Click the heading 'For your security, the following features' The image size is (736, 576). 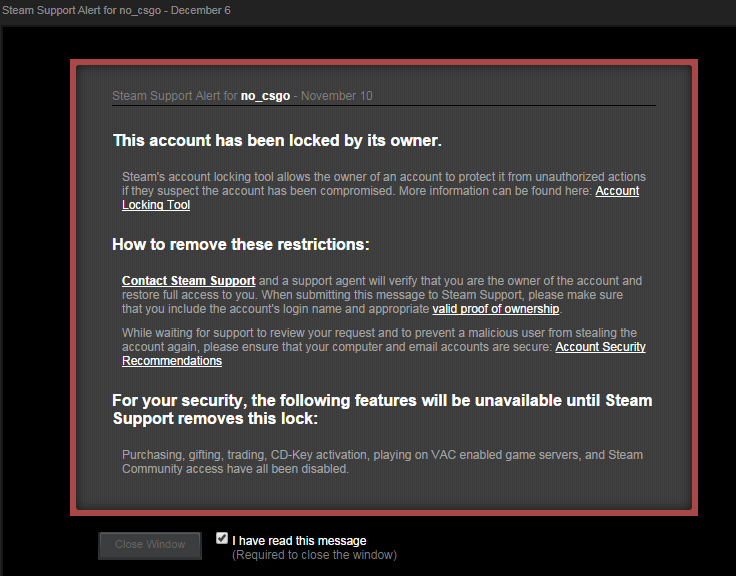382,409
